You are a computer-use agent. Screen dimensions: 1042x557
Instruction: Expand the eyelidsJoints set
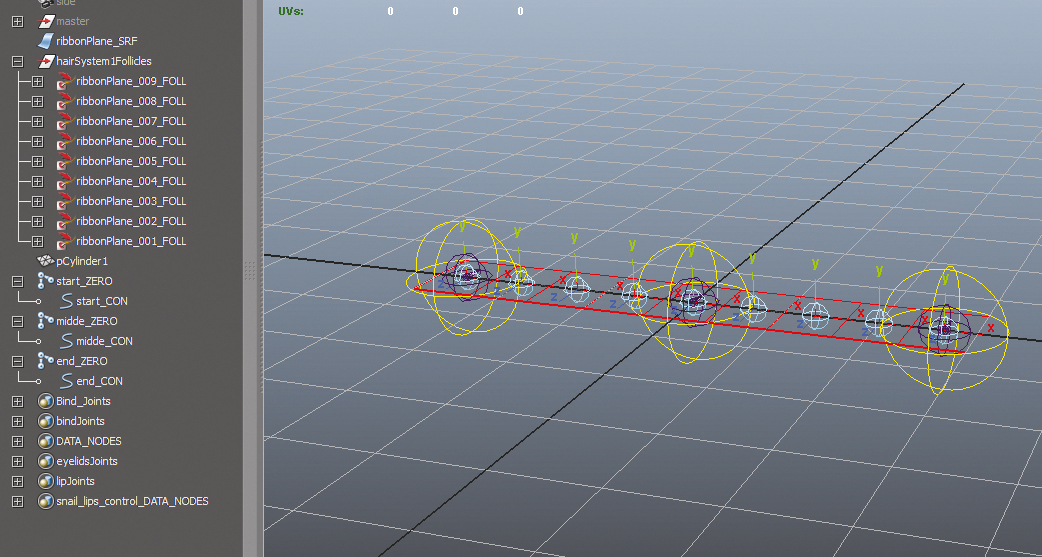coord(18,461)
